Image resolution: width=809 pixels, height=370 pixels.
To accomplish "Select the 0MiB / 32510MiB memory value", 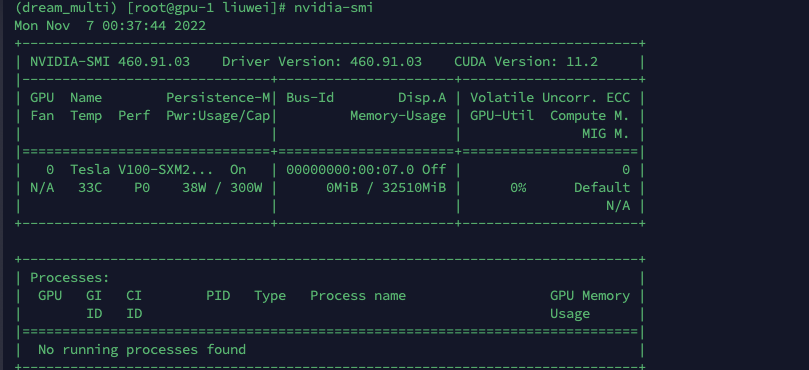I will coord(386,188).
